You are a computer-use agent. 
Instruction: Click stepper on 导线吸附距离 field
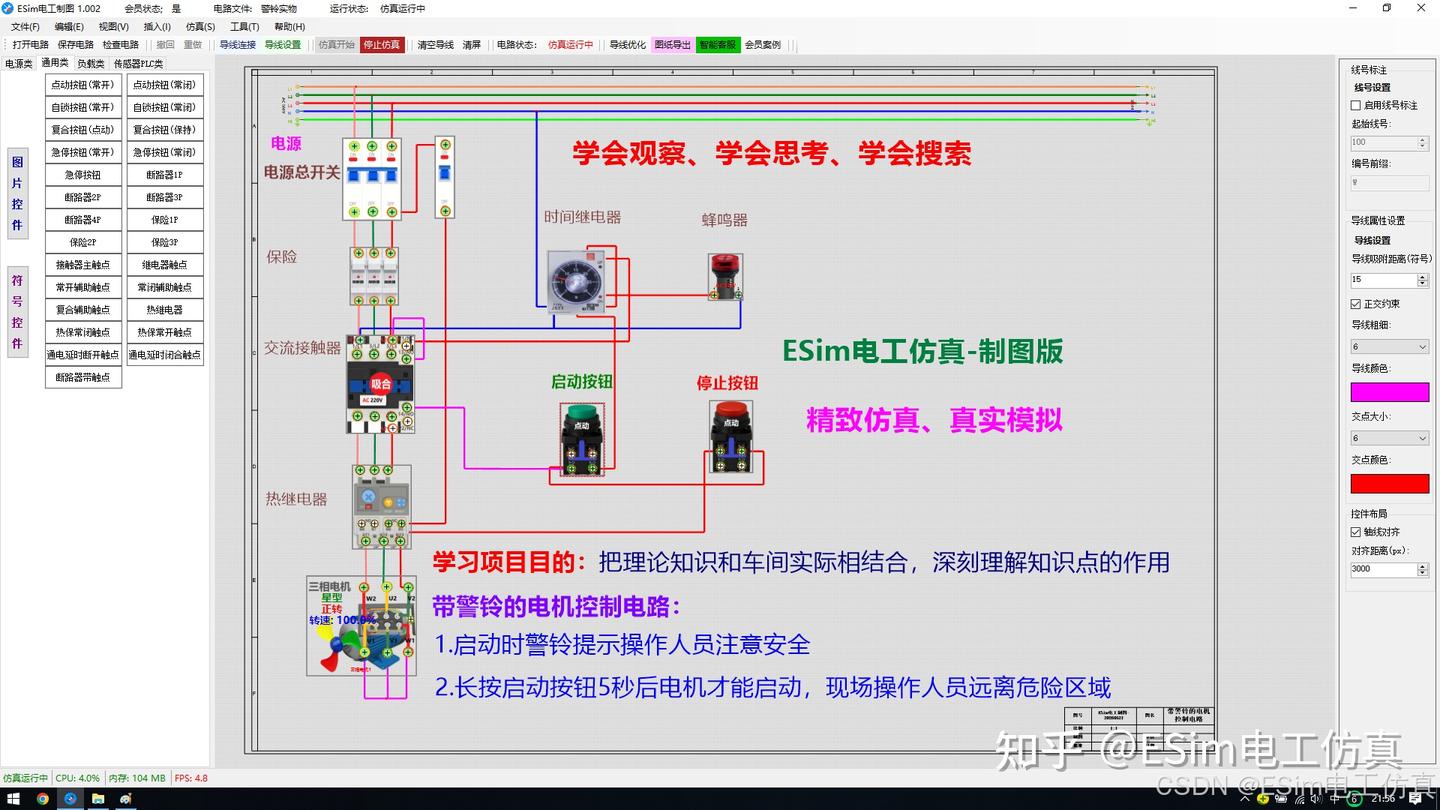point(1423,280)
